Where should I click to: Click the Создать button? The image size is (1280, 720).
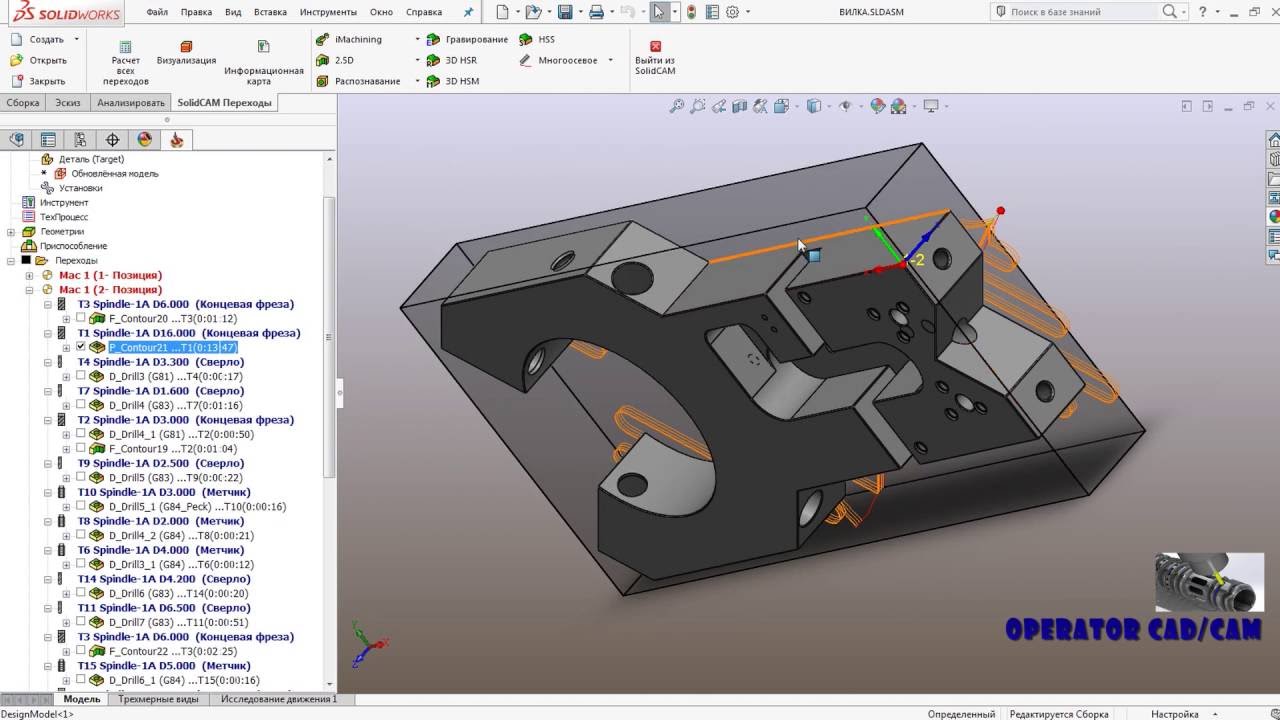point(47,39)
